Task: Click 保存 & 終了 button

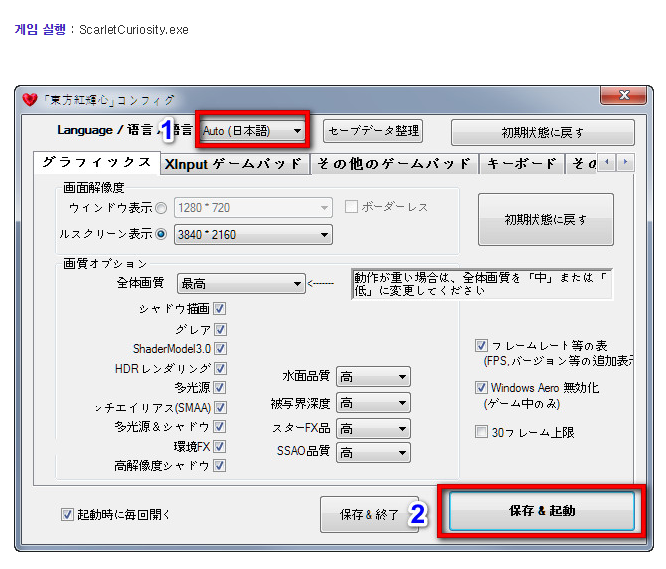Action: coord(369,514)
